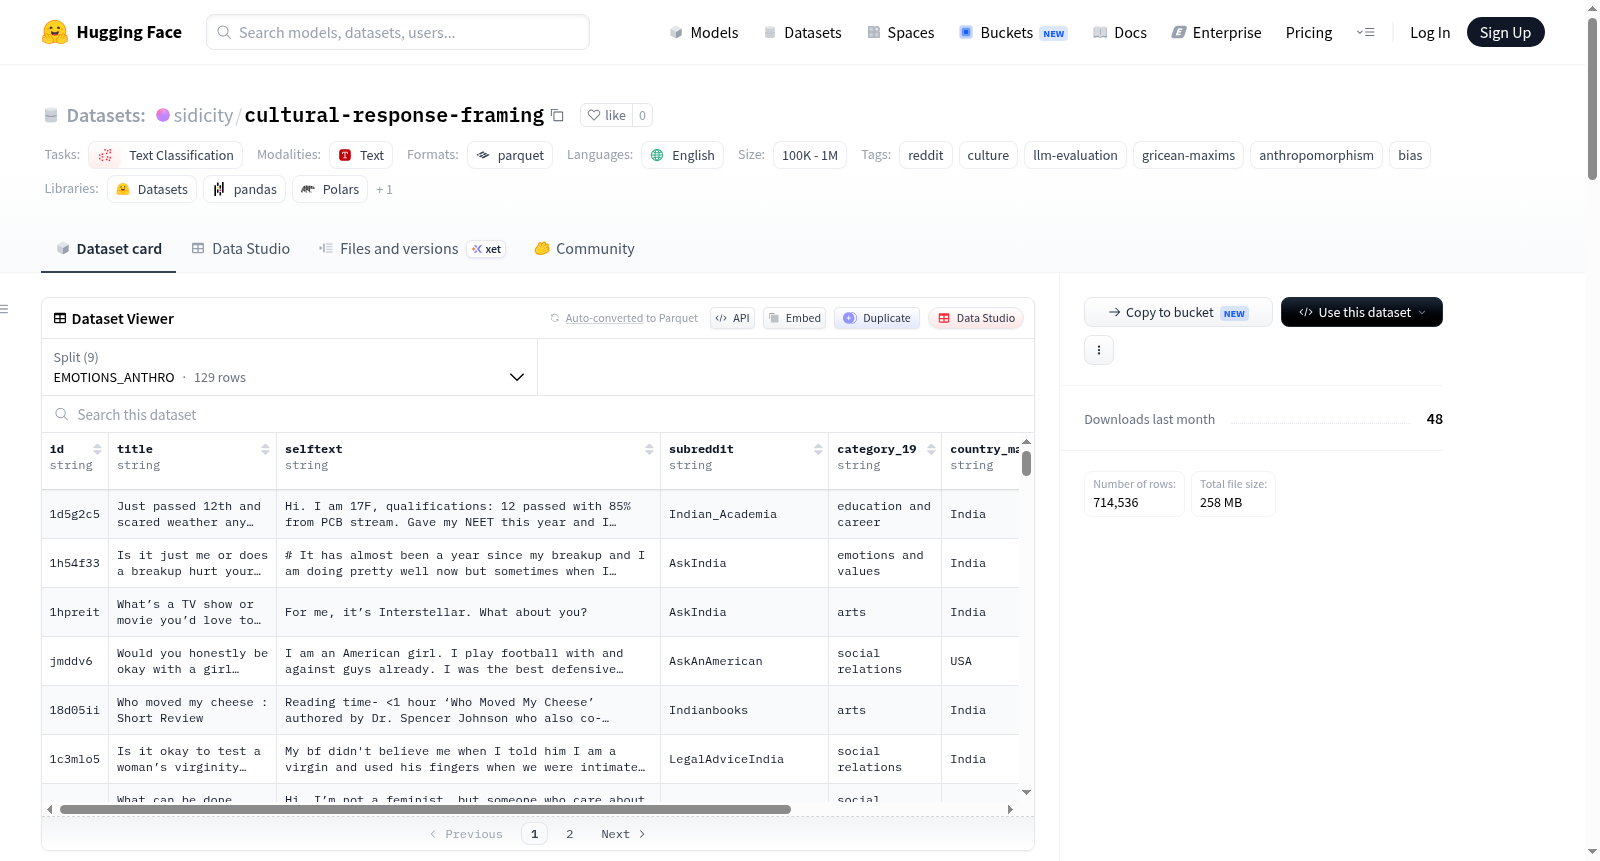This screenshot has height=861, width=1600.
Task: Focus the Search this dataset field
Action: [x=538, y=414]
